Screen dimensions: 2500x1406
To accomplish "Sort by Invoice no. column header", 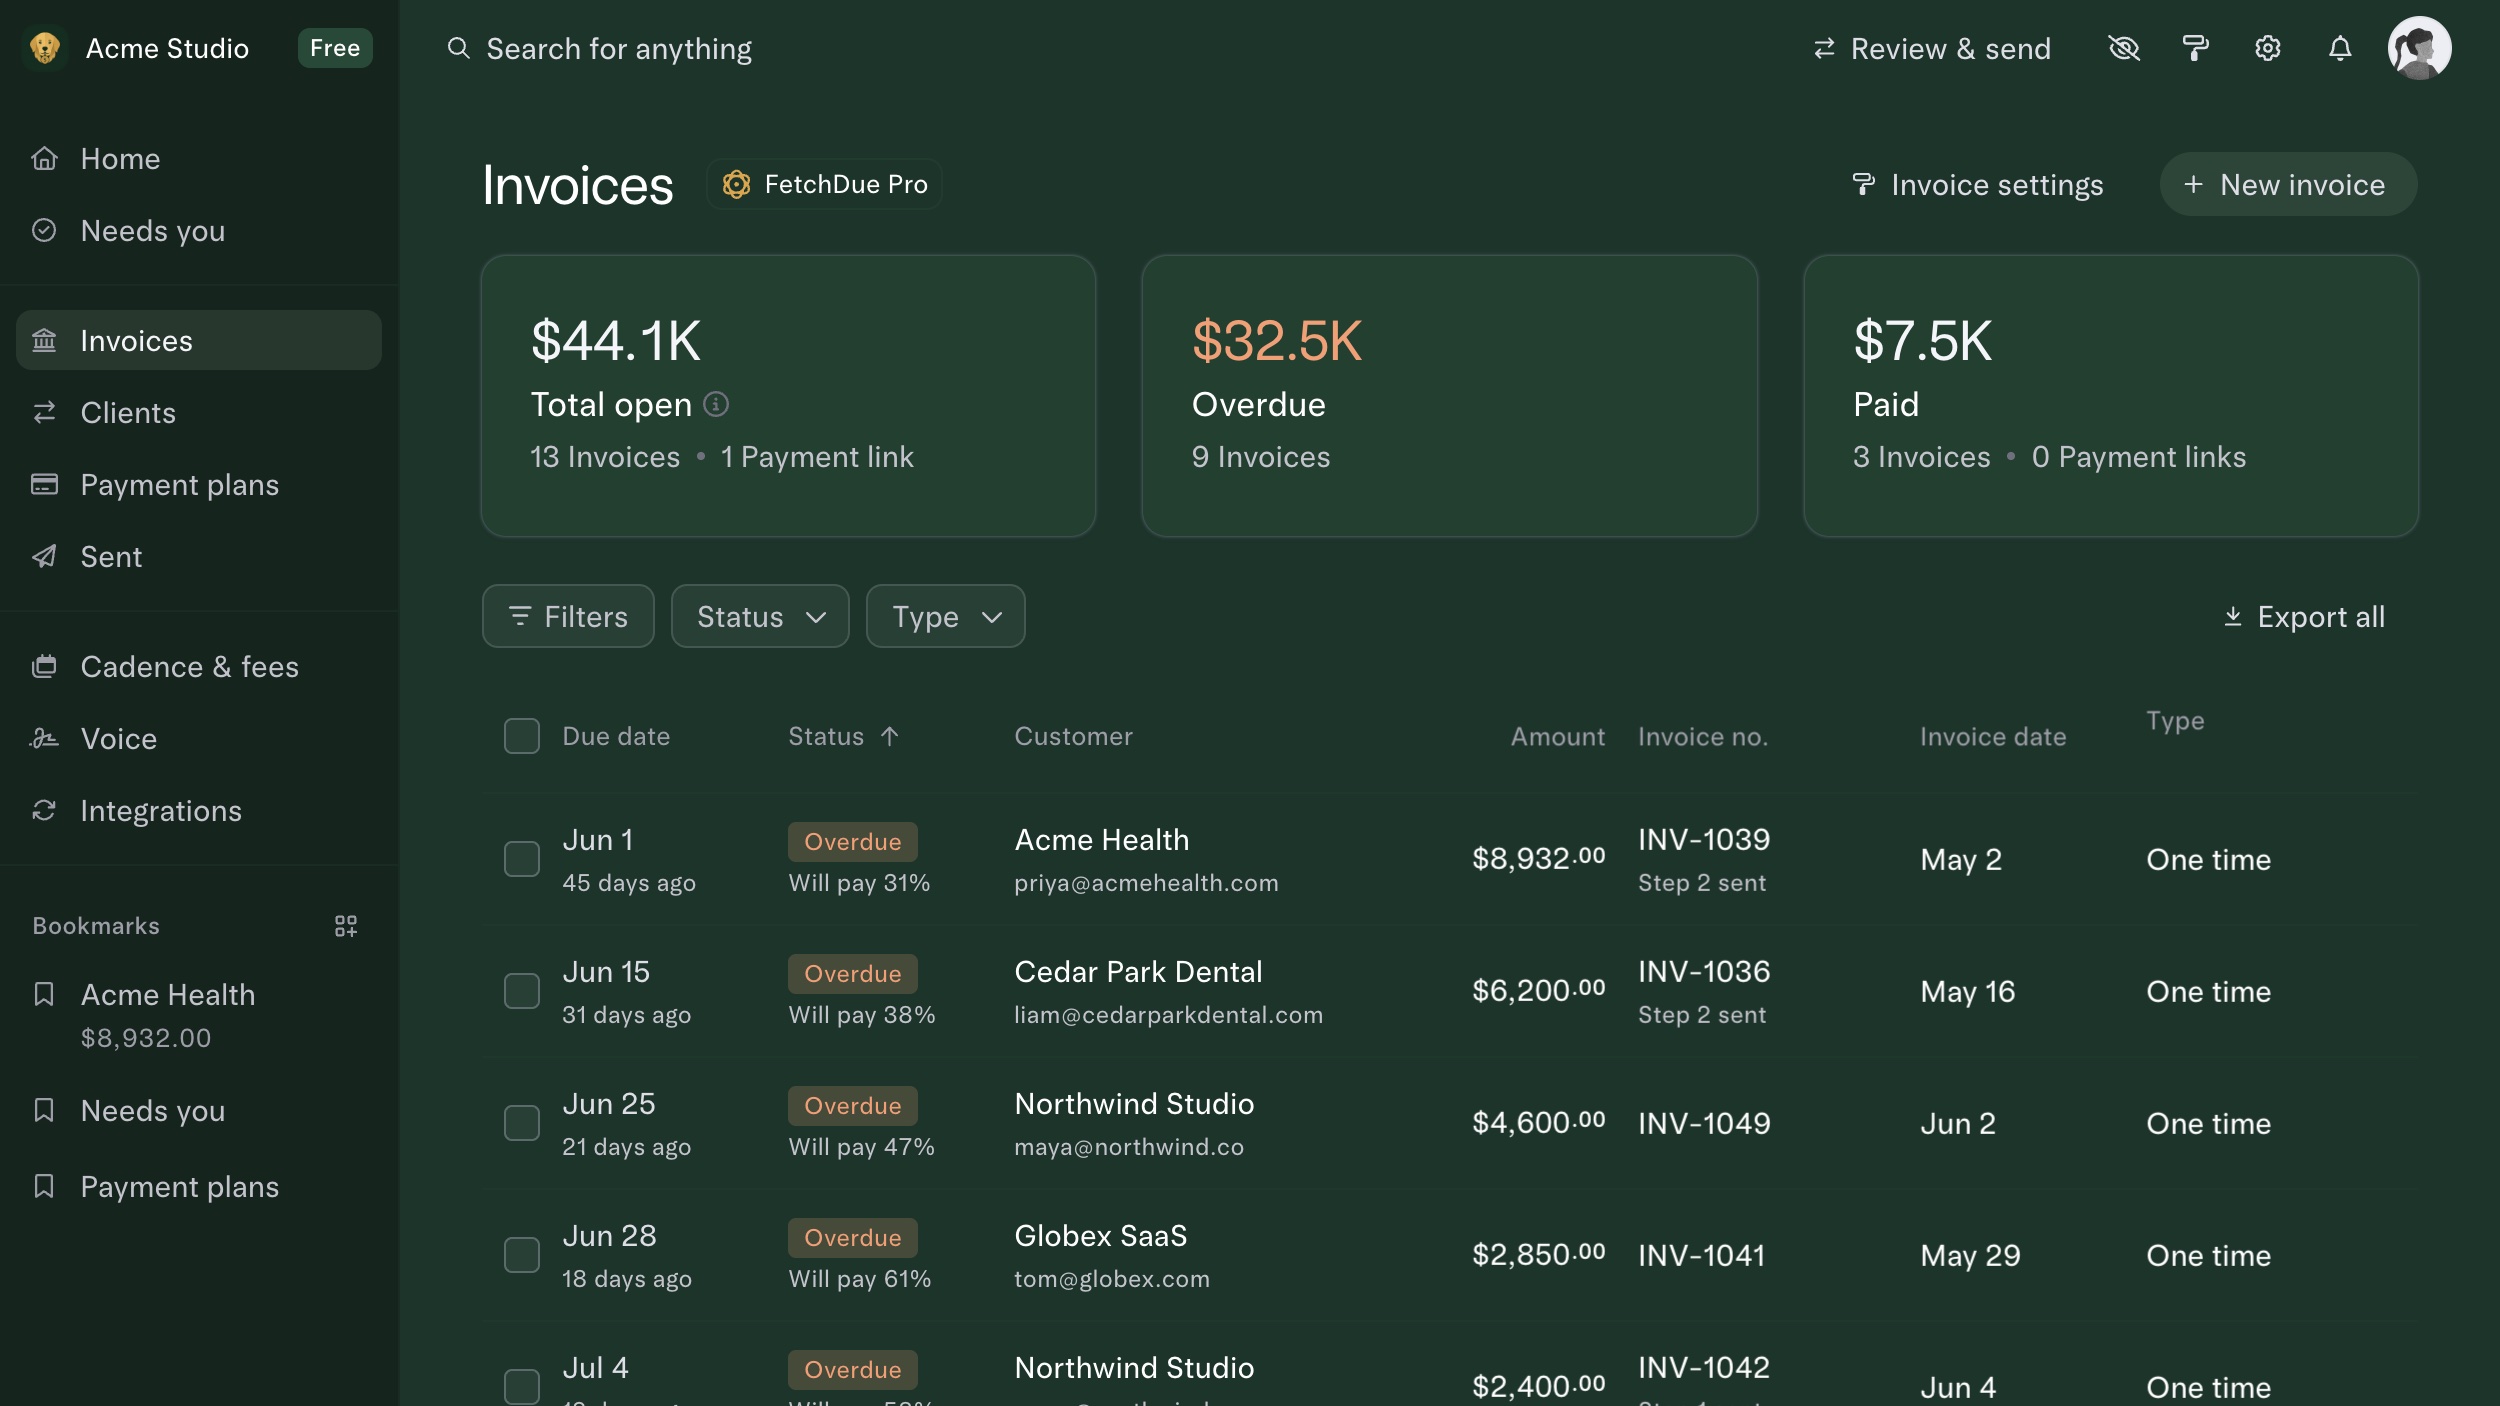I will tap(1703, 736).
